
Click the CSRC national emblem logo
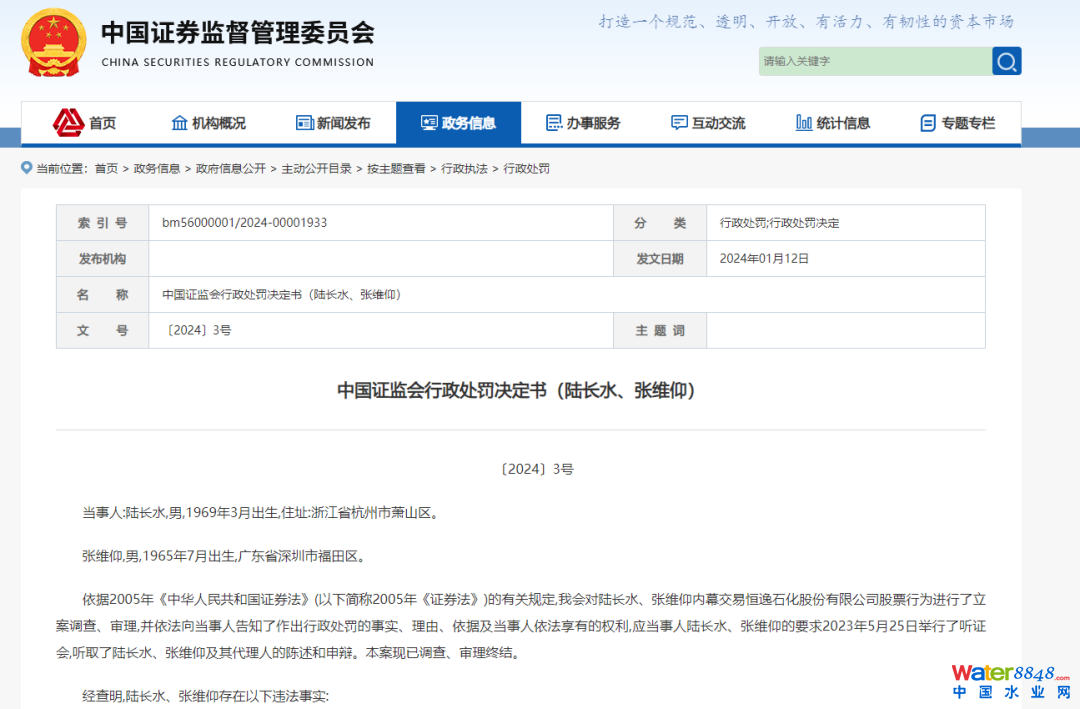(54, 45)
